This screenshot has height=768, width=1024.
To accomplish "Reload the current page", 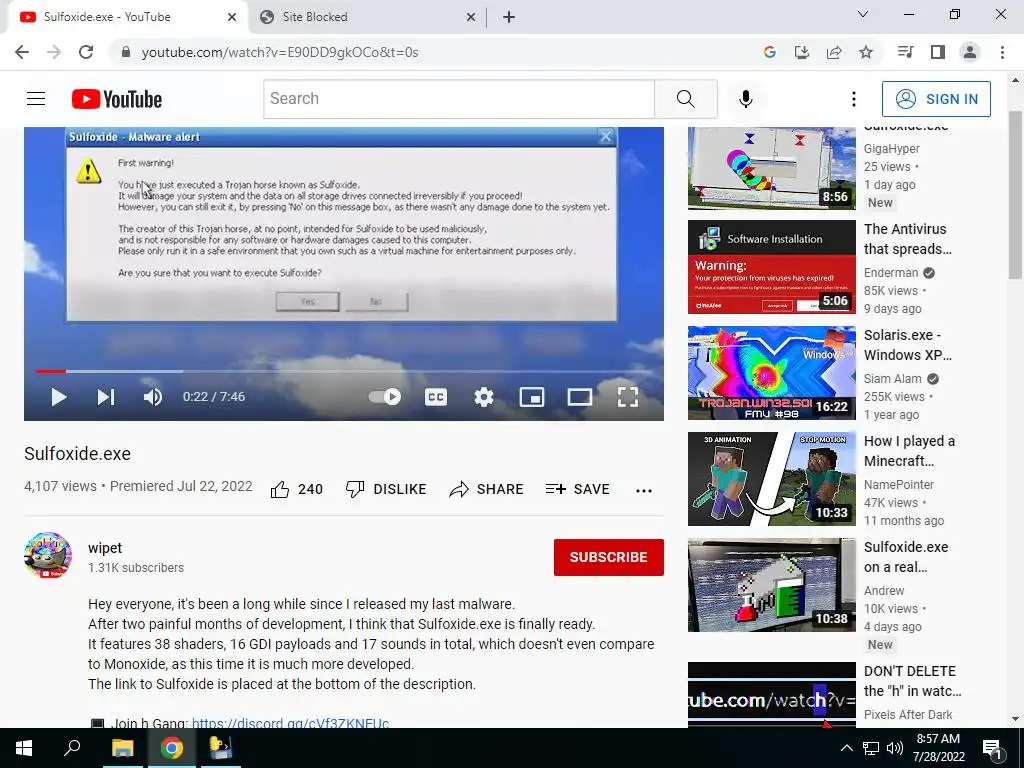I will tap(86, 52).
